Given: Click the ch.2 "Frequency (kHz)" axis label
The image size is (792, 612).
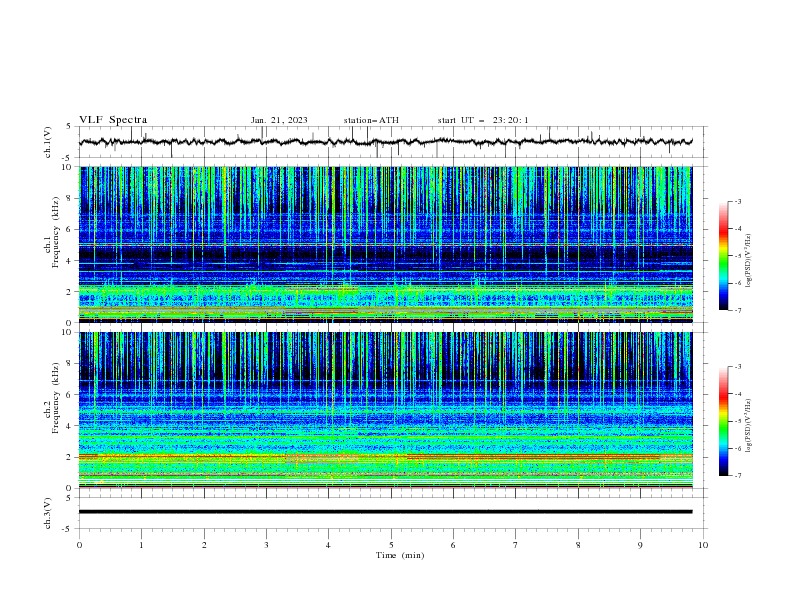Looking at the screenshot, I should pos(56,398).
